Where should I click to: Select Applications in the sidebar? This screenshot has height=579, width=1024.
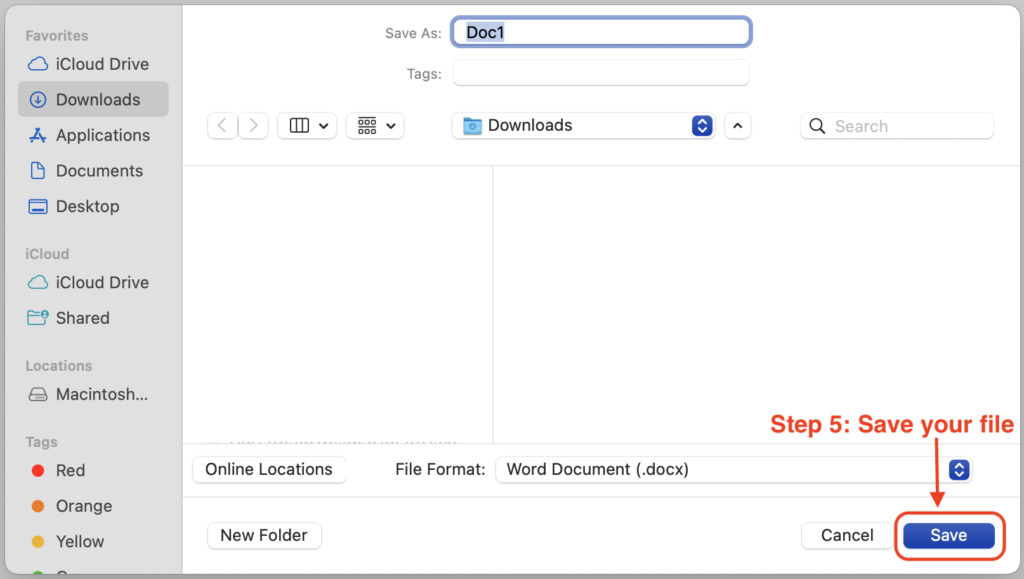pos(102,135)
